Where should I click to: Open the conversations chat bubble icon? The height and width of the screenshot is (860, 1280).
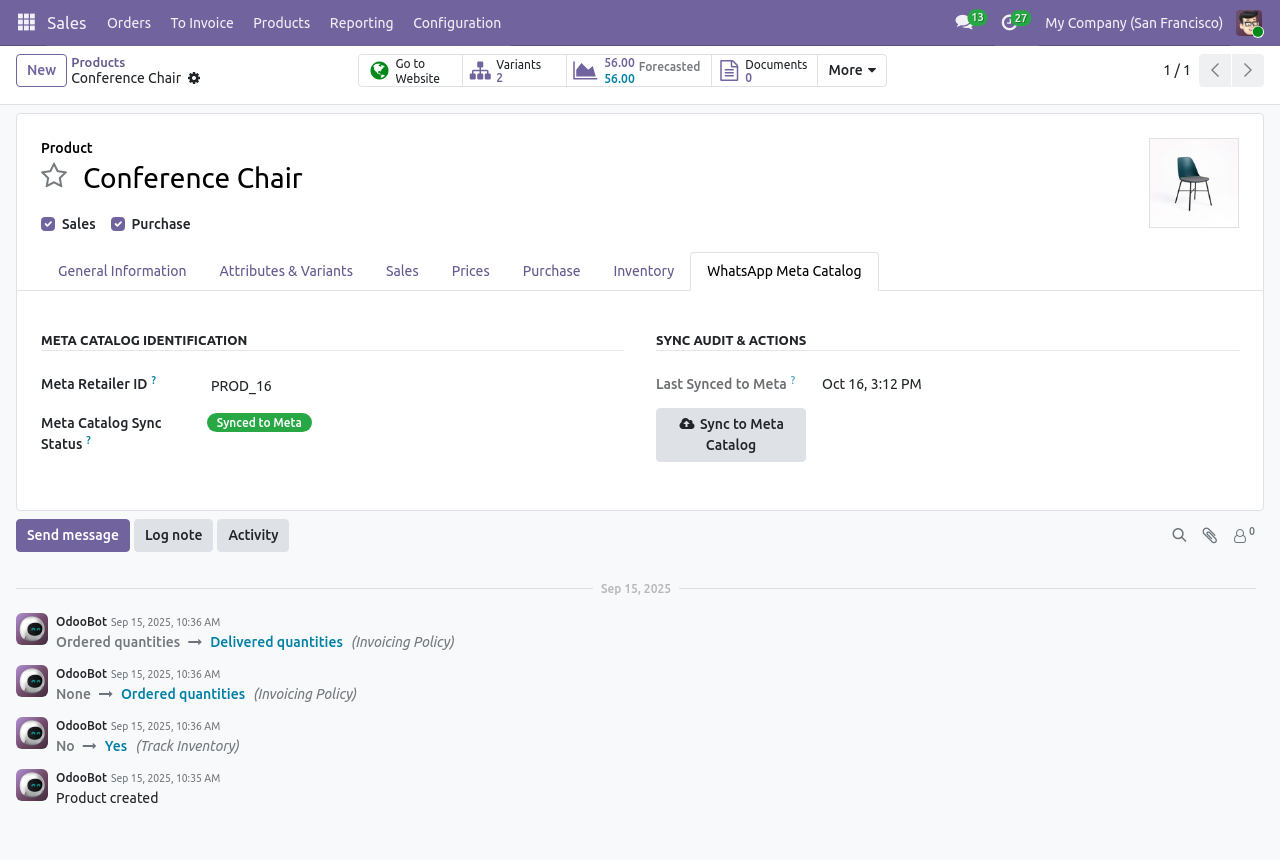coord(964,22)
